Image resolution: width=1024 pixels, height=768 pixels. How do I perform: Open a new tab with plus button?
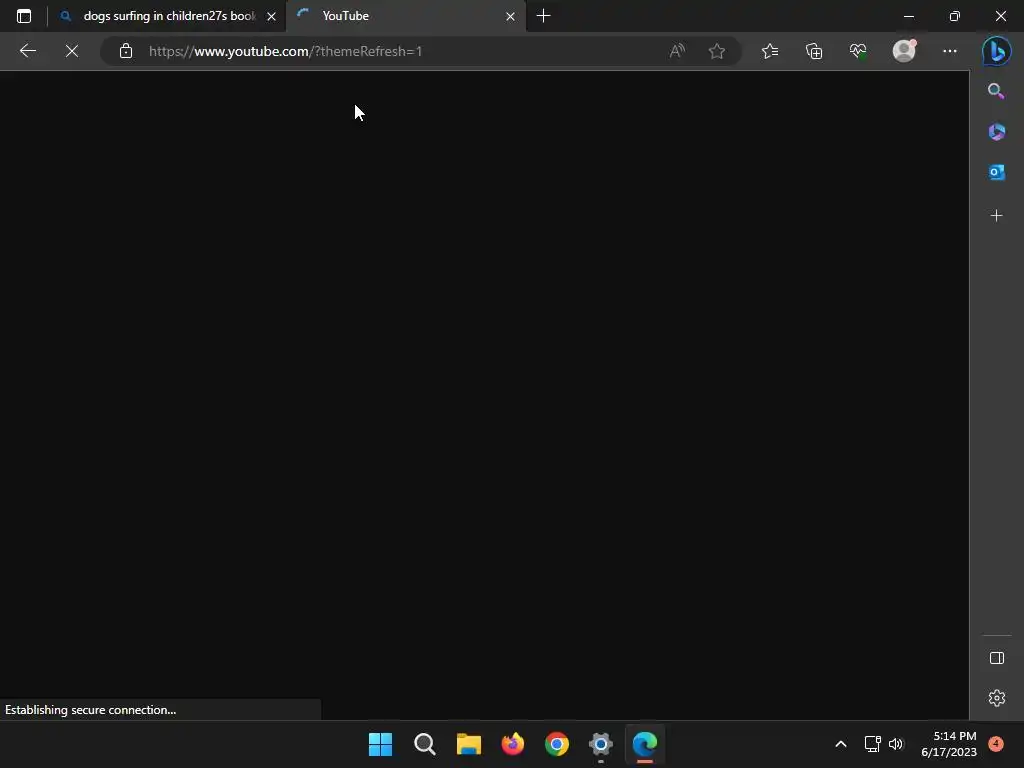tap(543, 16)
